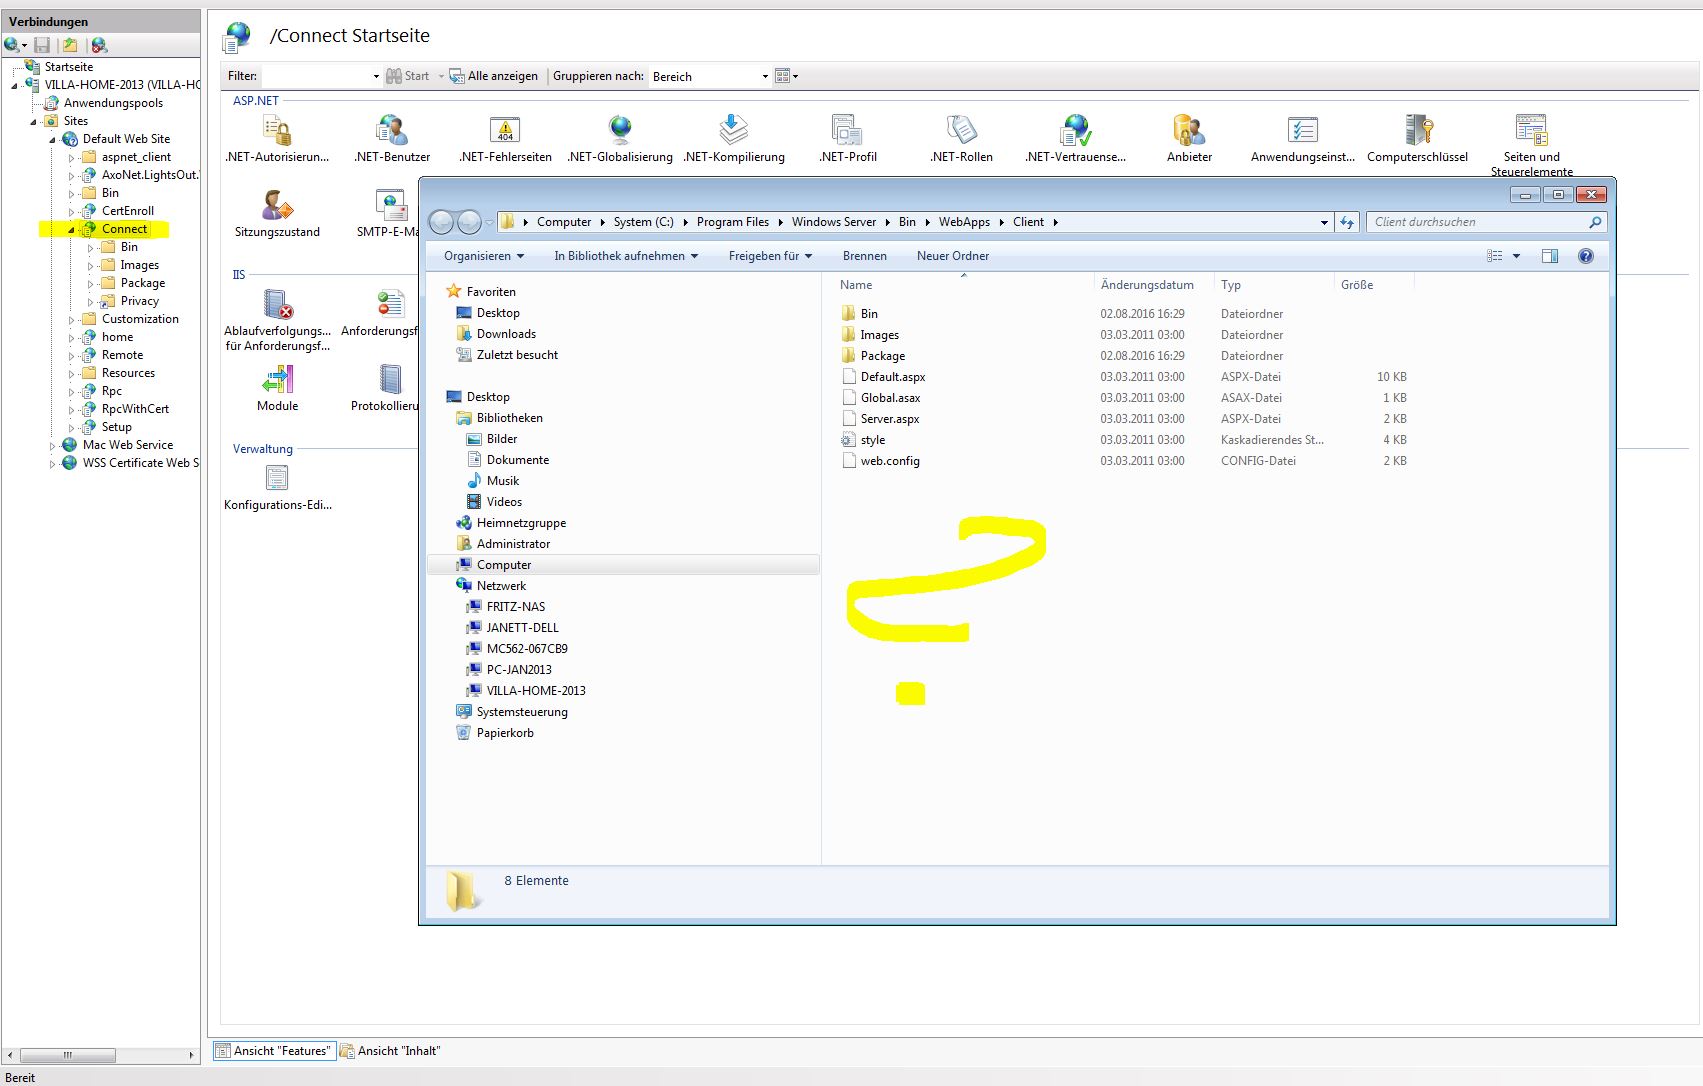Open the .NET-Kompilierung feature icon
The width and height of the screenshot is (1703, 1086).
(734, 131)
